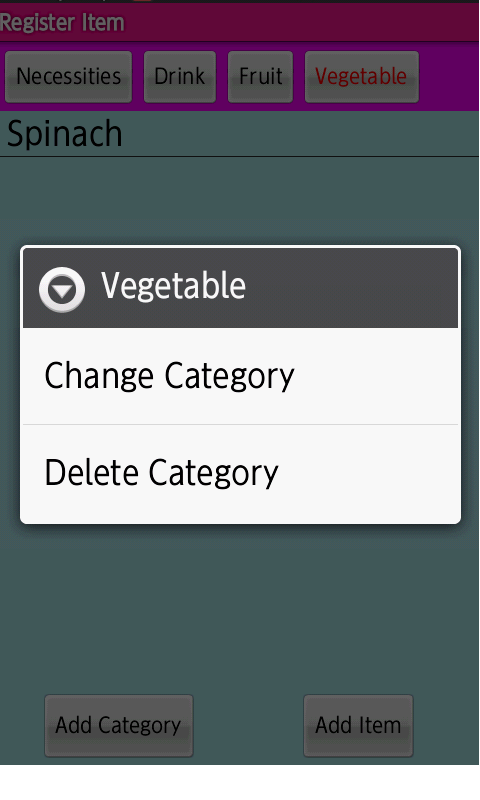Image resolution: width=480 pixels, height=800 pixels.
Task: Open the Drink category tab
Action: [x=180, y=77]
